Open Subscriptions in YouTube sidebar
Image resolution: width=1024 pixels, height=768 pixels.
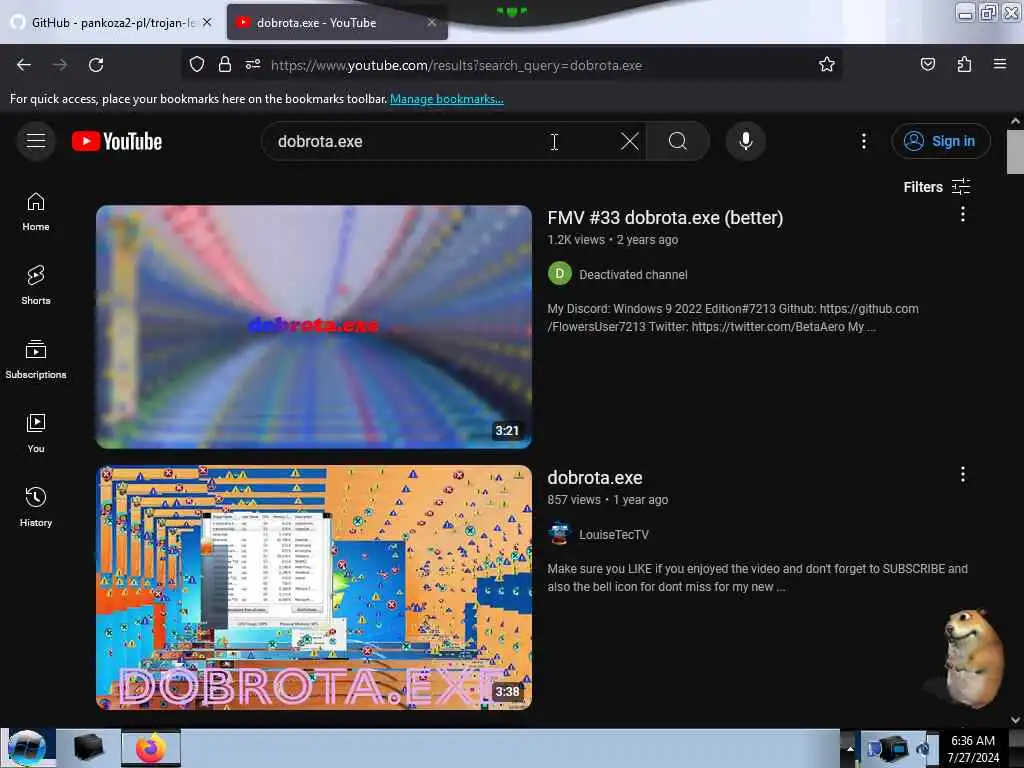(36, 359)
